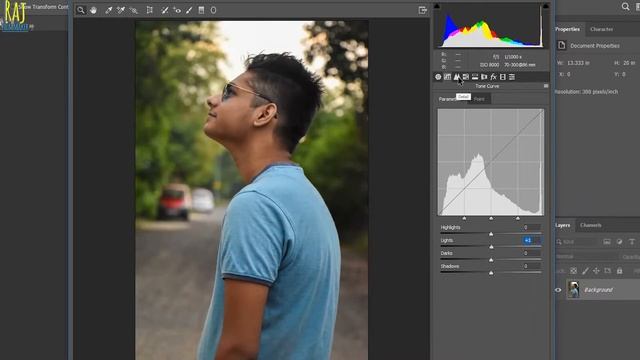Open the Camera Calibration panel icon
640x360 pixels.
click(503, 77)
